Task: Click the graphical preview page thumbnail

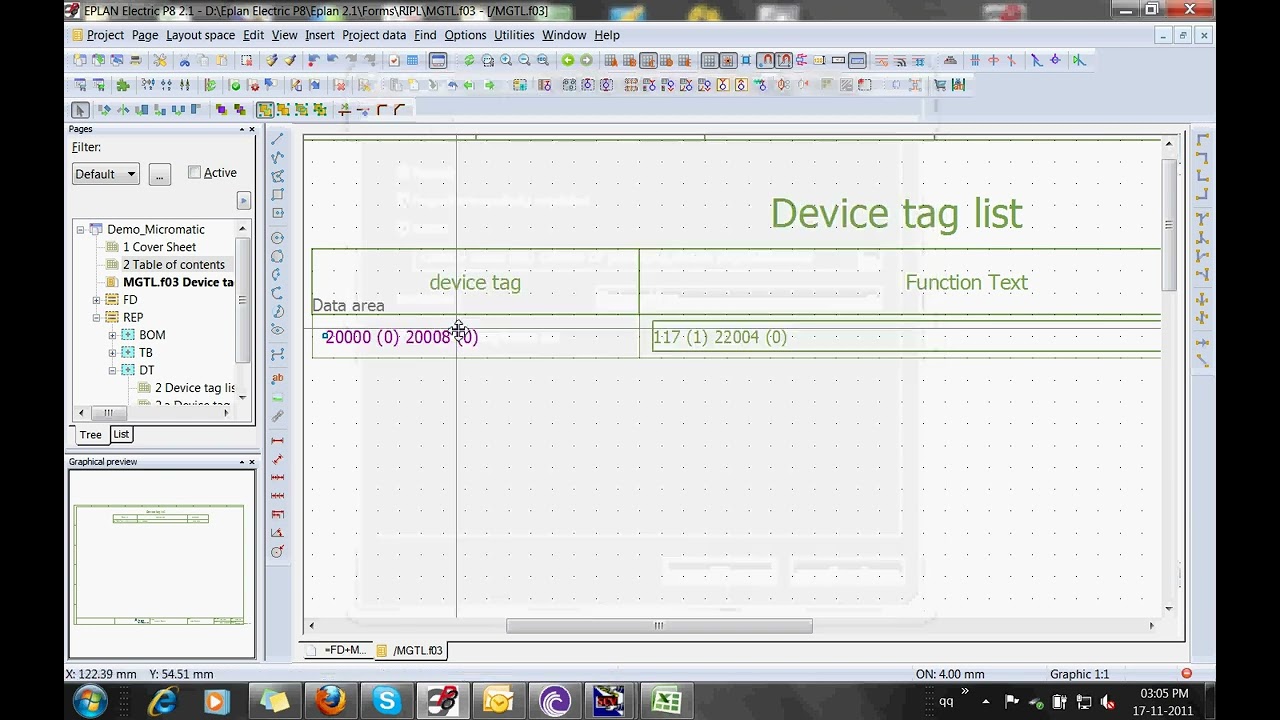Action: (x=159, y=564)
